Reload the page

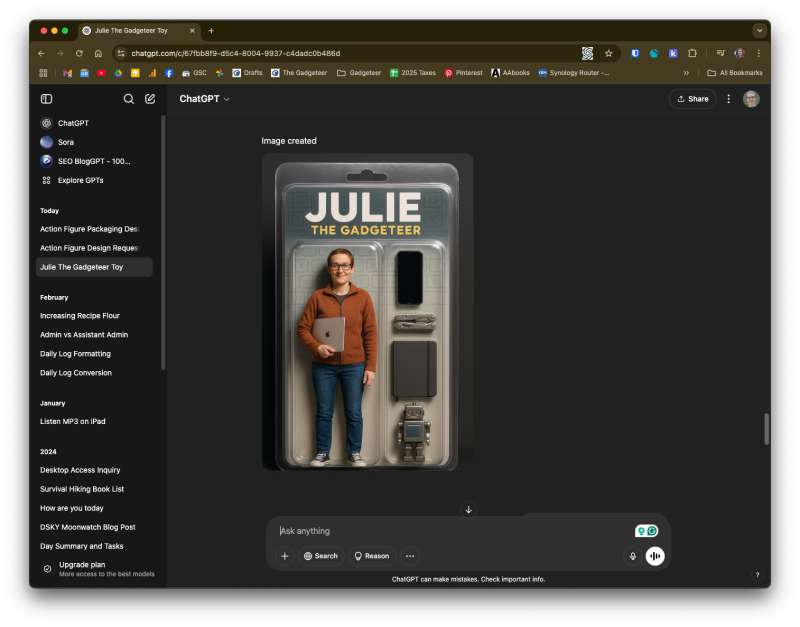coord(79,53)
